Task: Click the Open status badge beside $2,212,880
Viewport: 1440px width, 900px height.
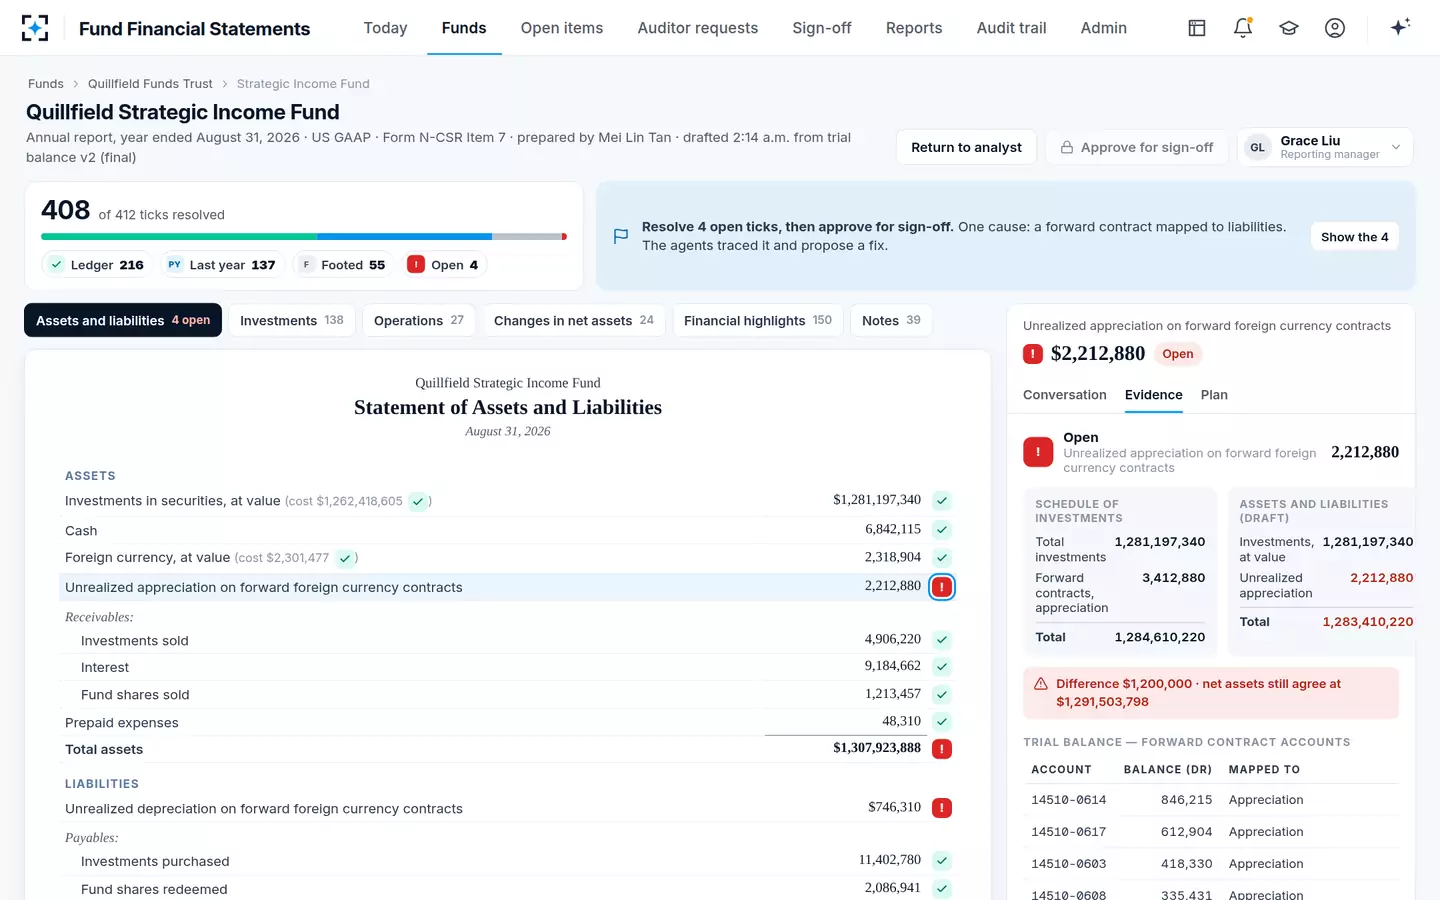Action: [1178, 354]
